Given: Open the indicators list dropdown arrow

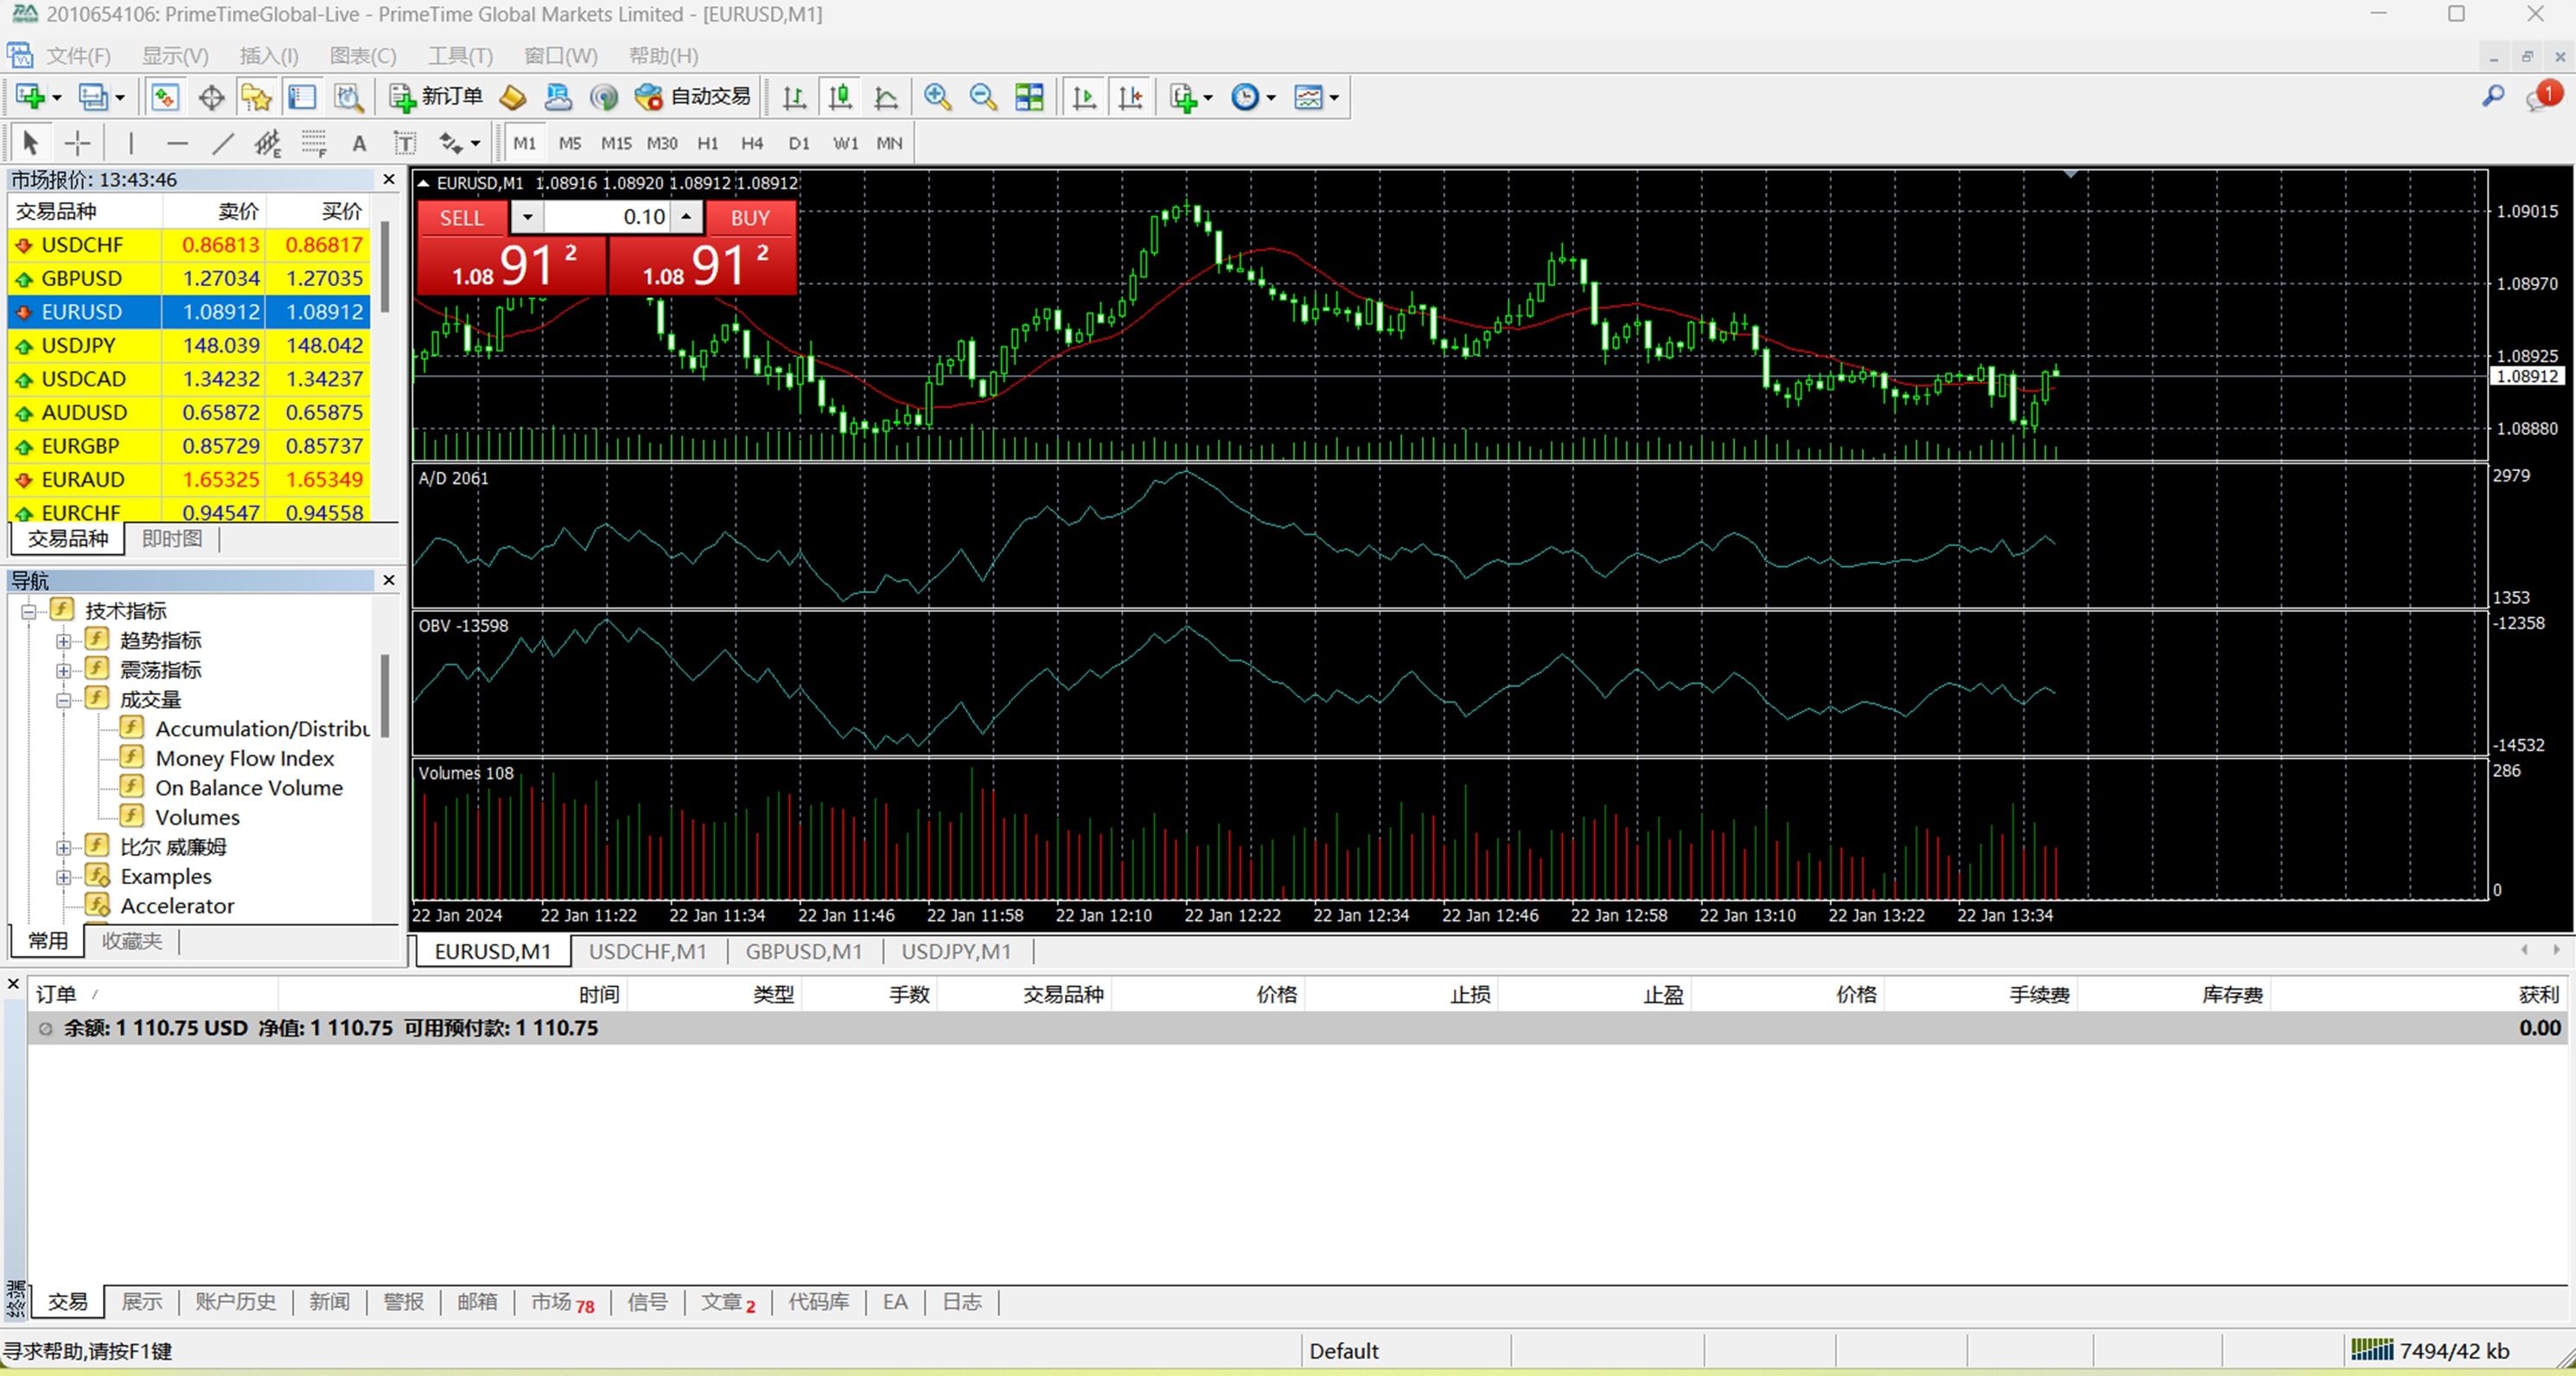Looking at the screenshot, I should pyautogui.click(x=1208, y=98).
